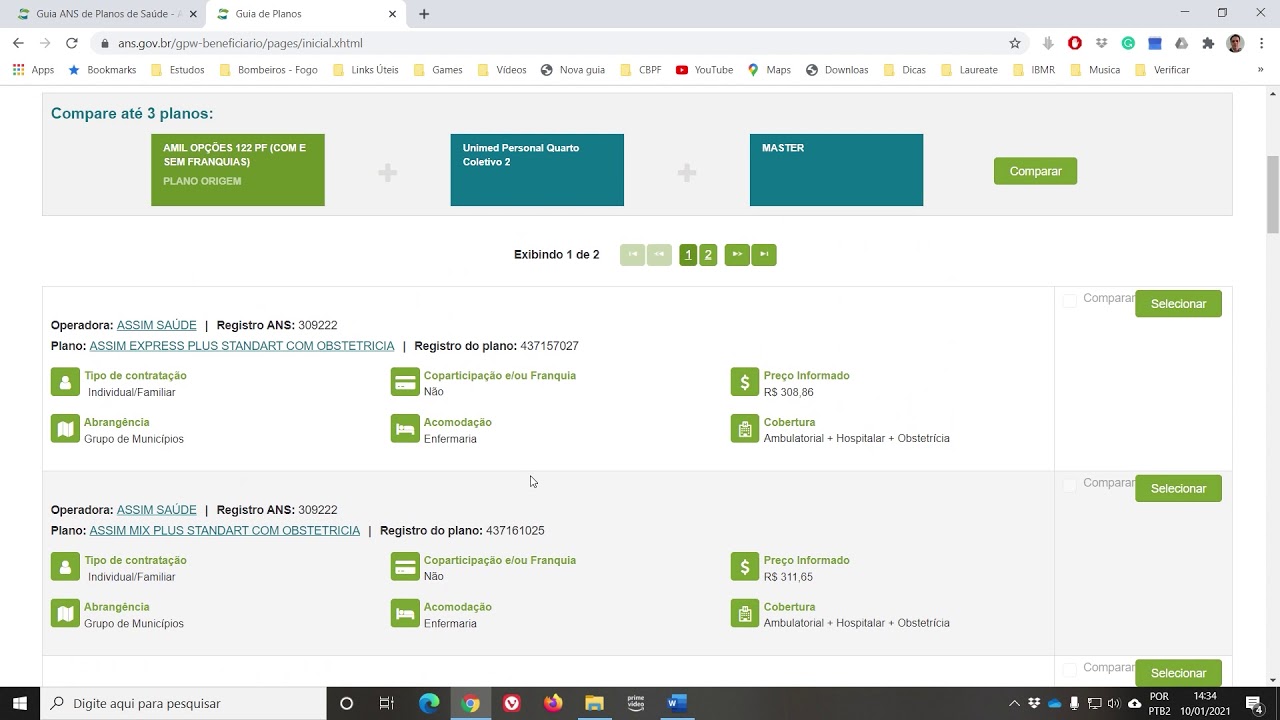Go to the next results page arrow
This screenshot has width=1280, height=720.
[x=737, y=255]
